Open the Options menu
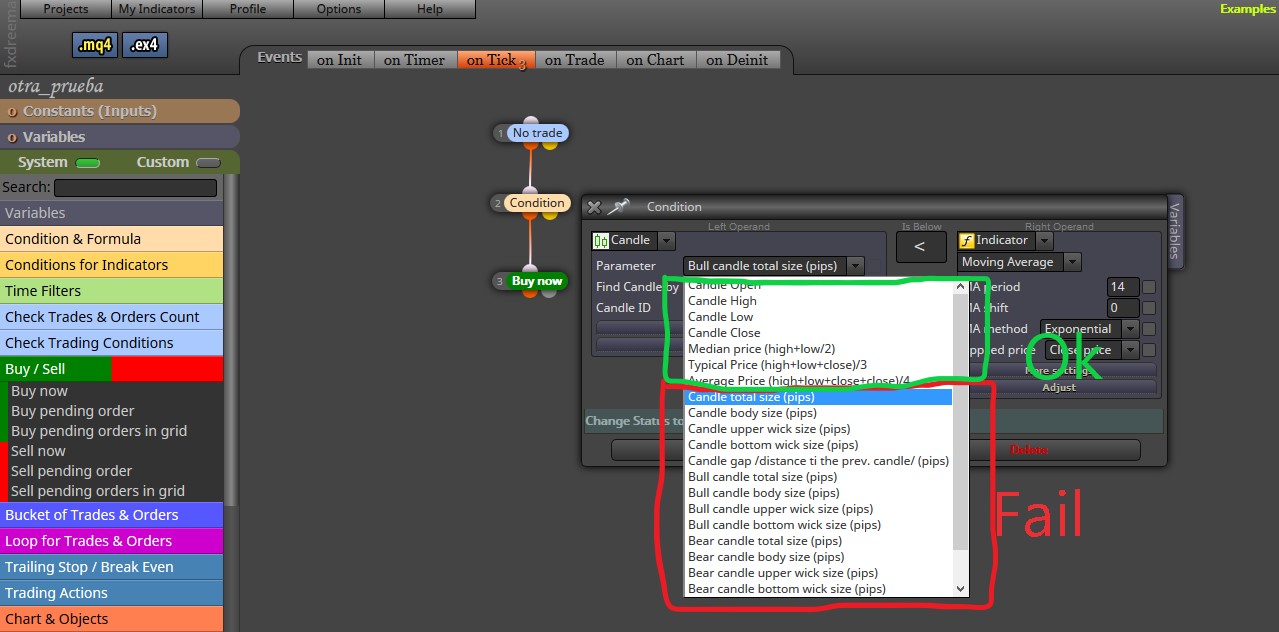The width and height of the screenshot is (1279, 632). click(339, 9)
